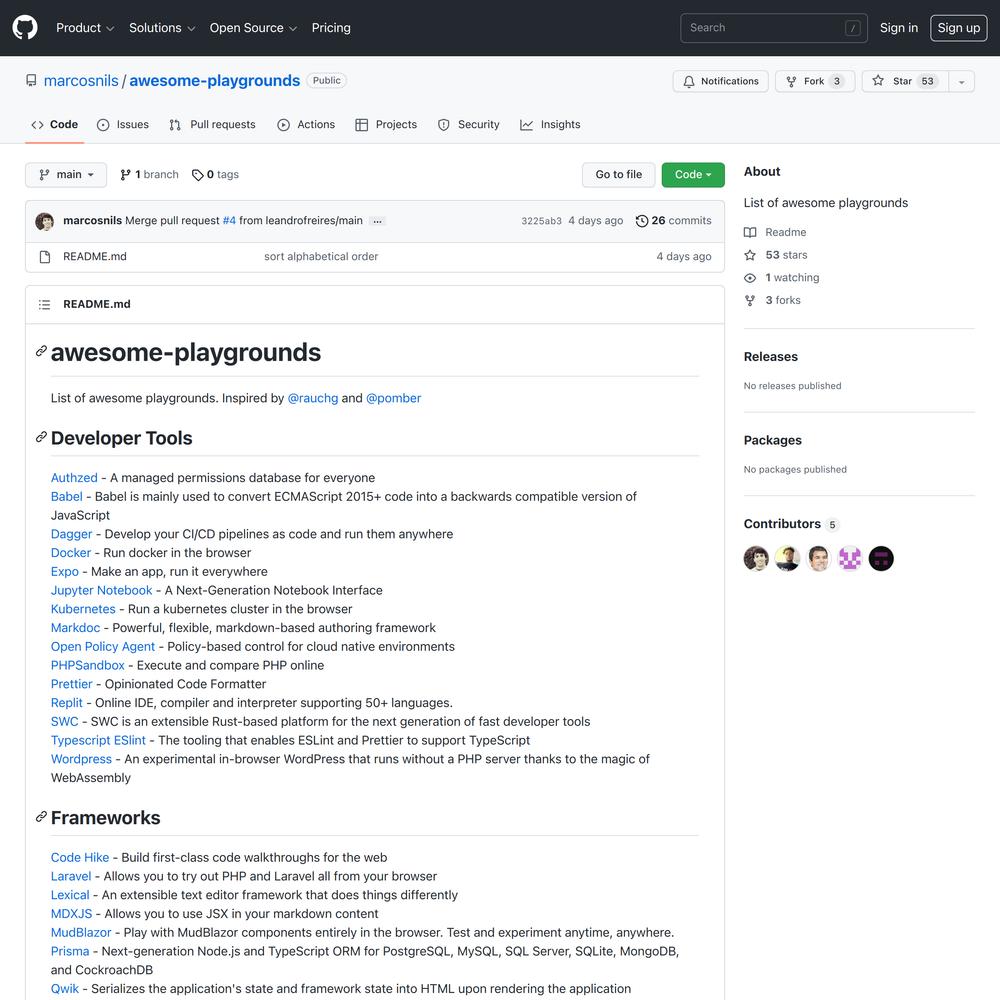Image resolution: width=1000 pixels, height=1000 pixels.
Task: Click the Sign up button
Action: pyautogui.click(x=959, y=28)
